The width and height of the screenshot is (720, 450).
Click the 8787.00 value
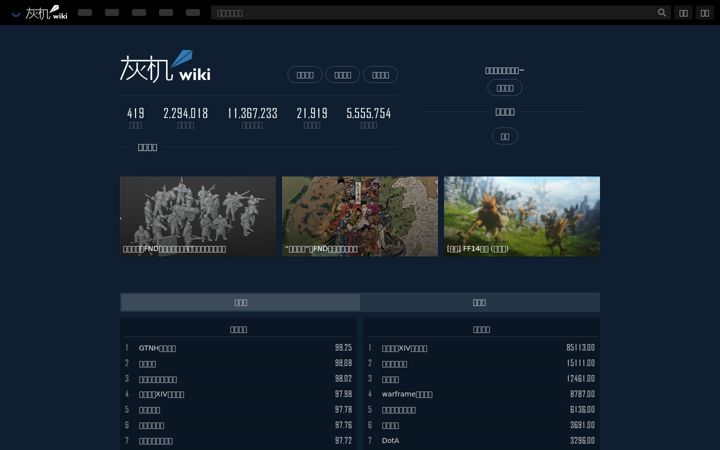[x=582, y=394]
